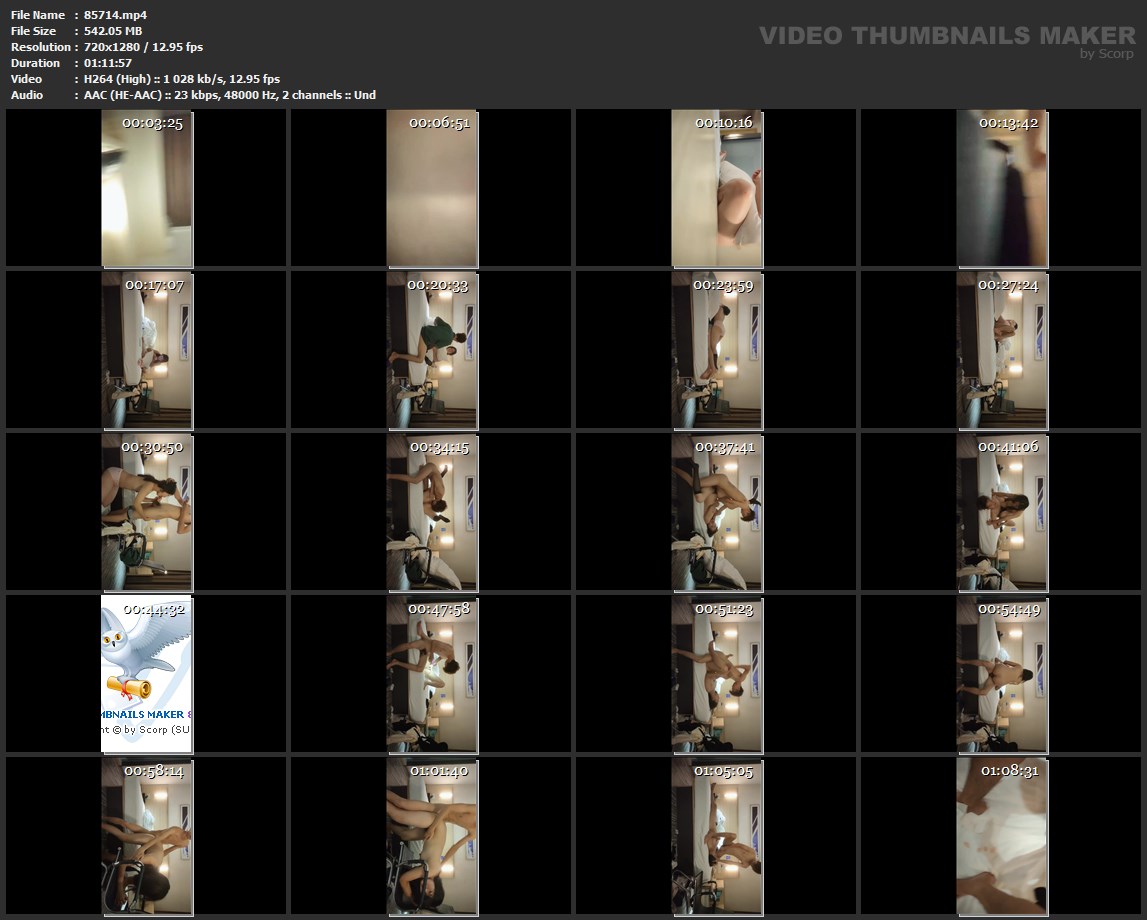Click the Duration value 01:11:57
The height and width of the screenshot is (920, 1147).
(109, 63)
